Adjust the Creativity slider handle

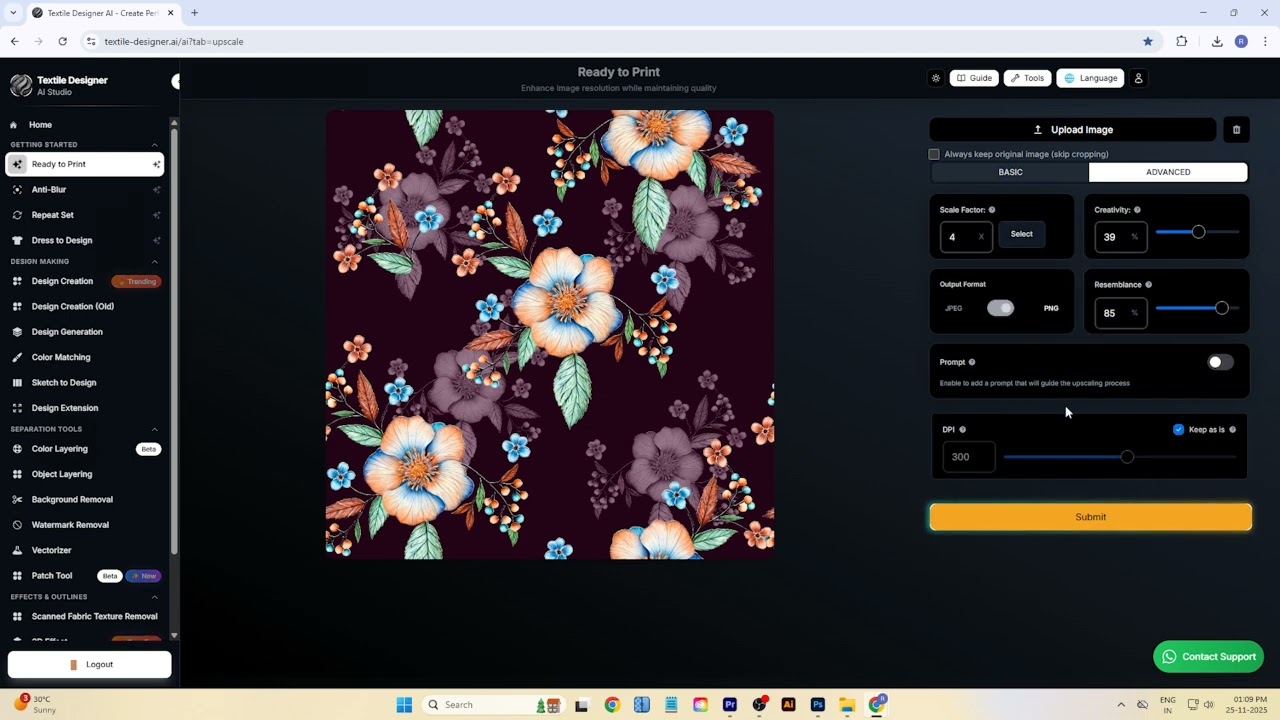[1198, 232]
